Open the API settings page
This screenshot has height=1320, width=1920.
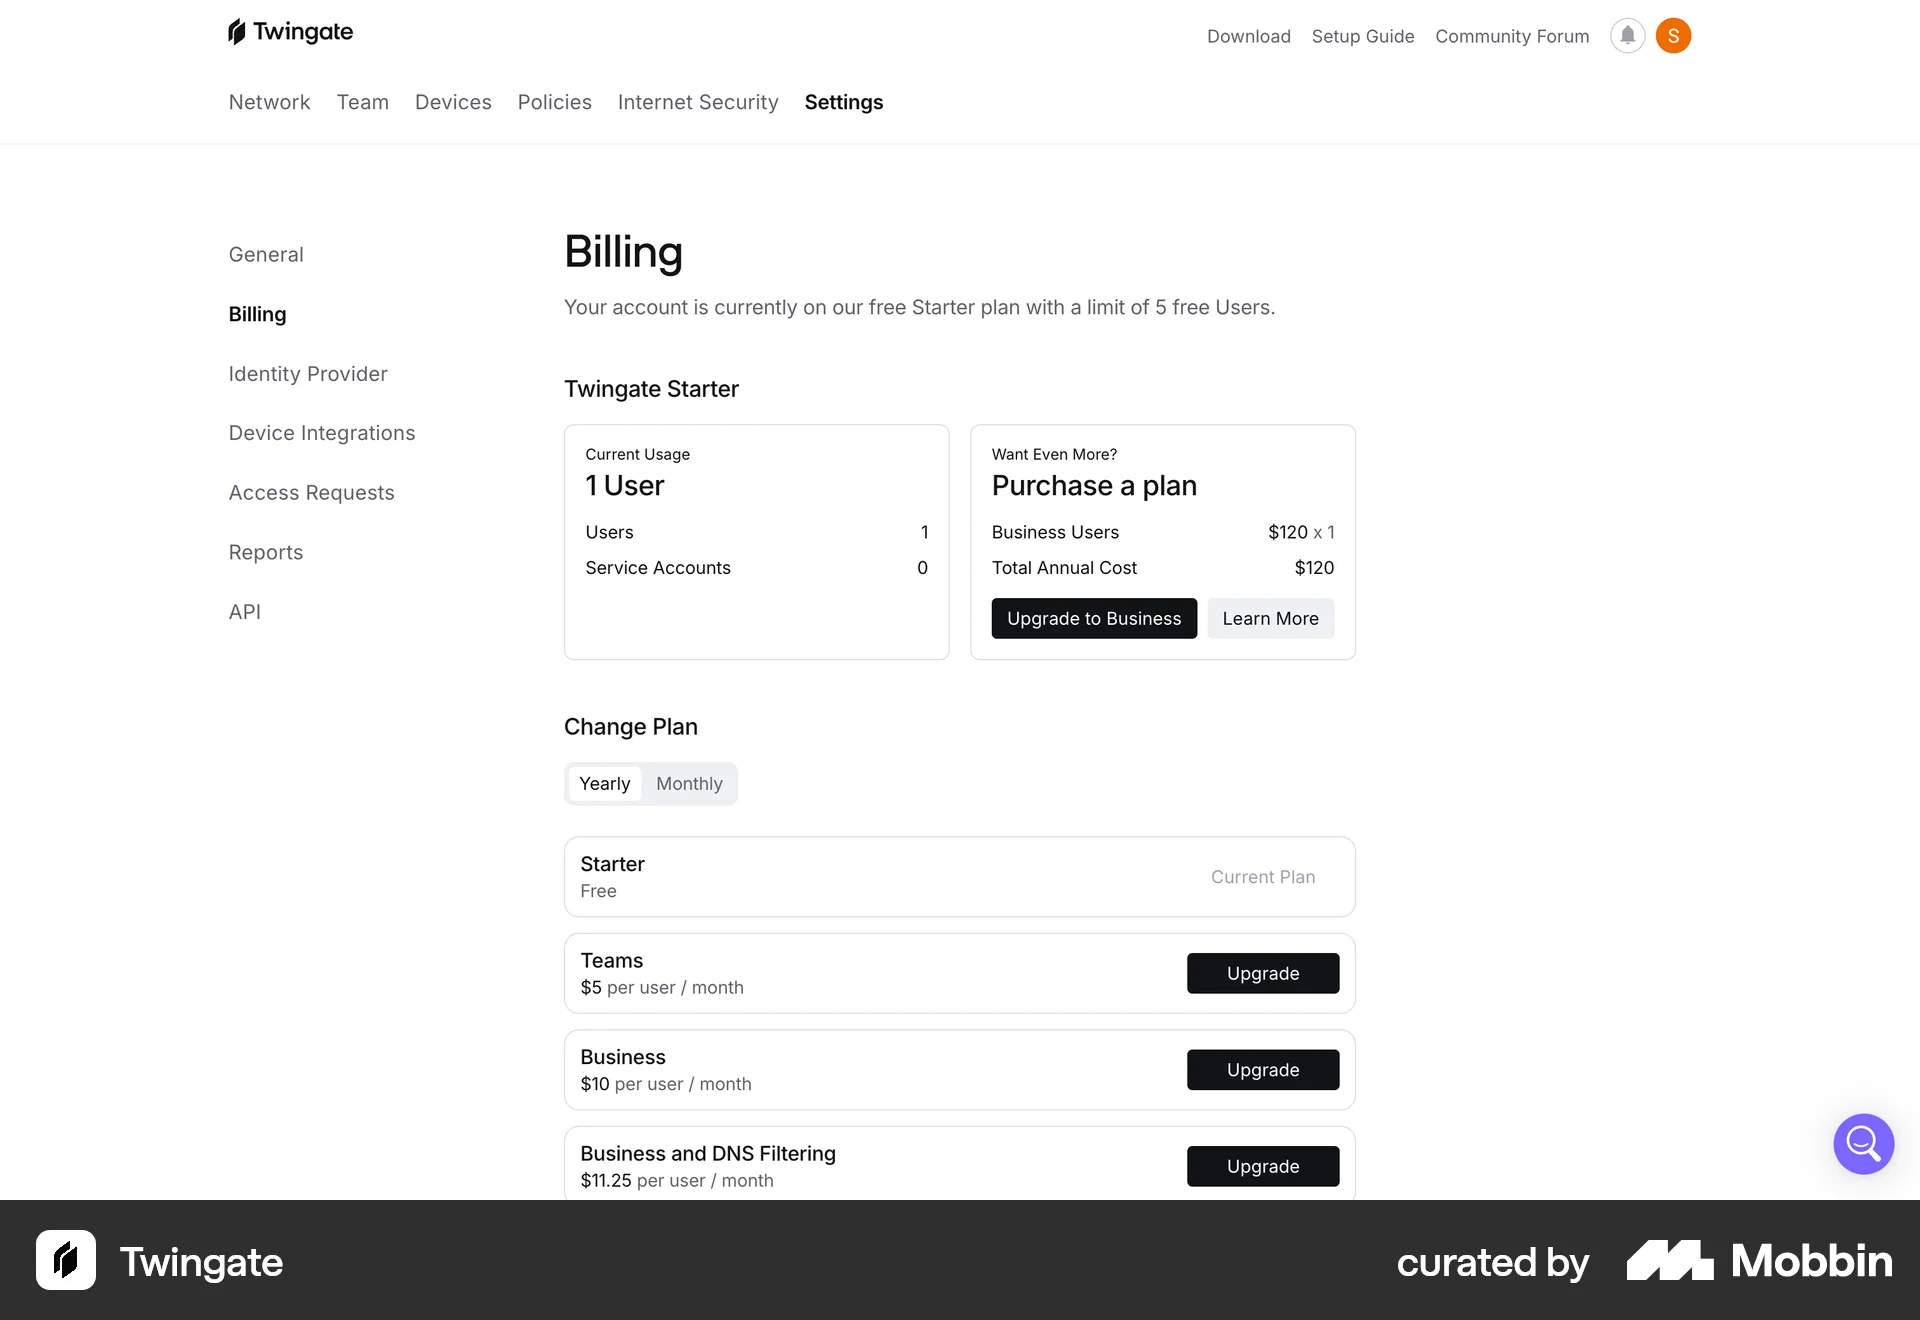pyautogui.click(x=245, y=611)
